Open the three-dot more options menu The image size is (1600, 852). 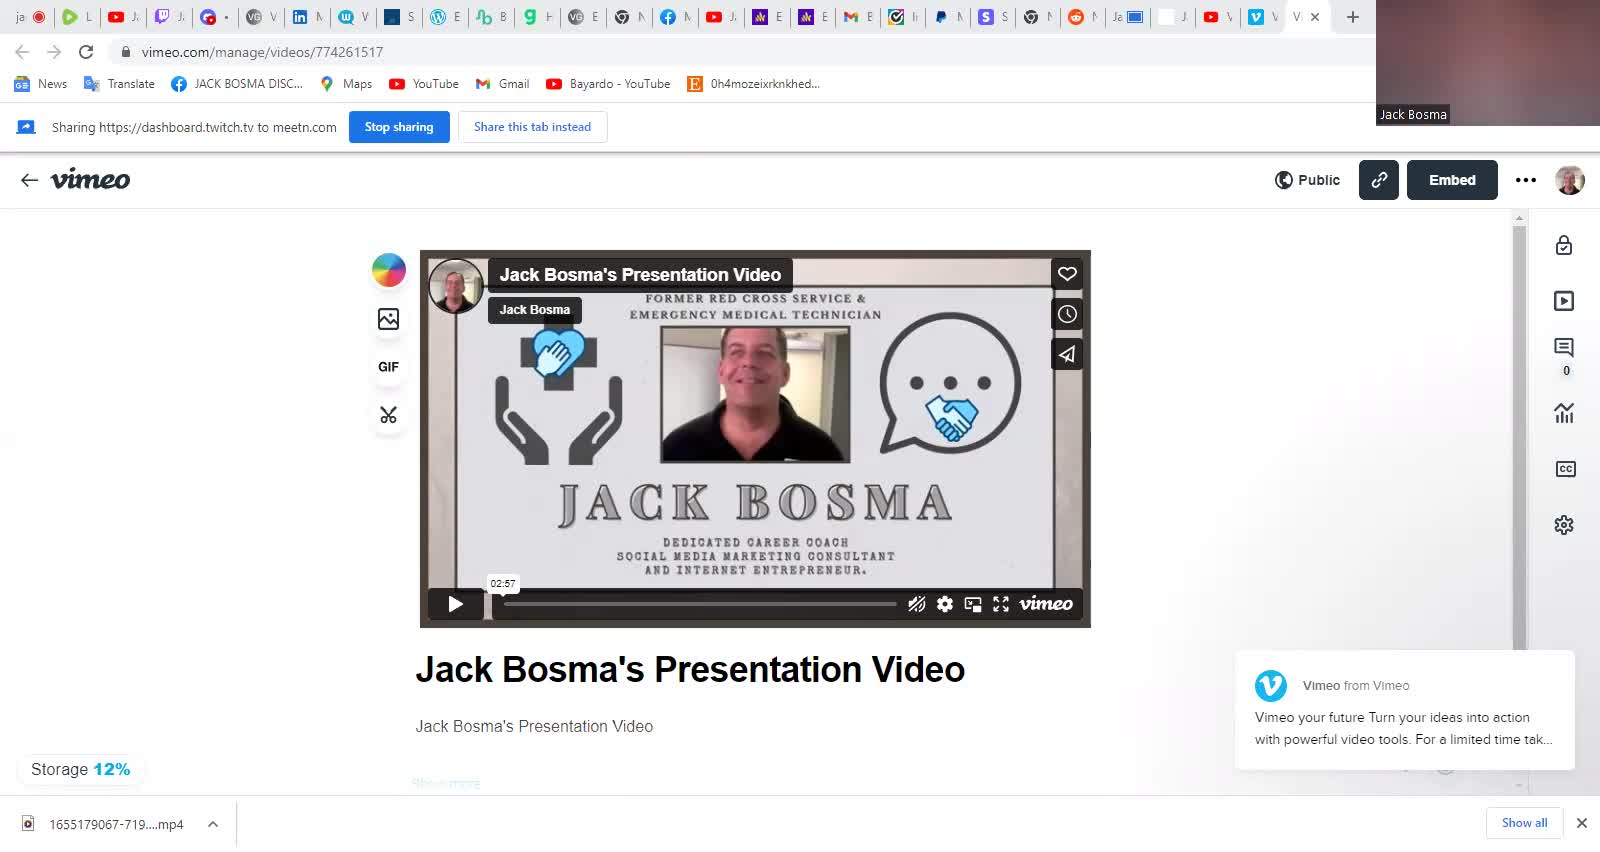(x=1525, y=180)
